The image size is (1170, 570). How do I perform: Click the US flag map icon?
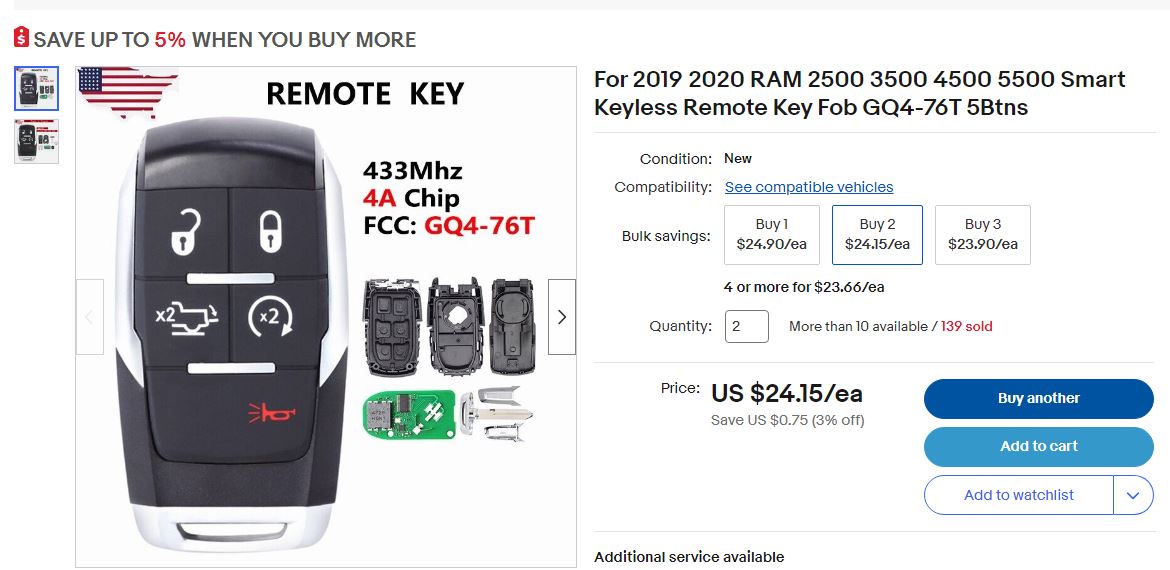pyautogui.click(x=125, y=92)
